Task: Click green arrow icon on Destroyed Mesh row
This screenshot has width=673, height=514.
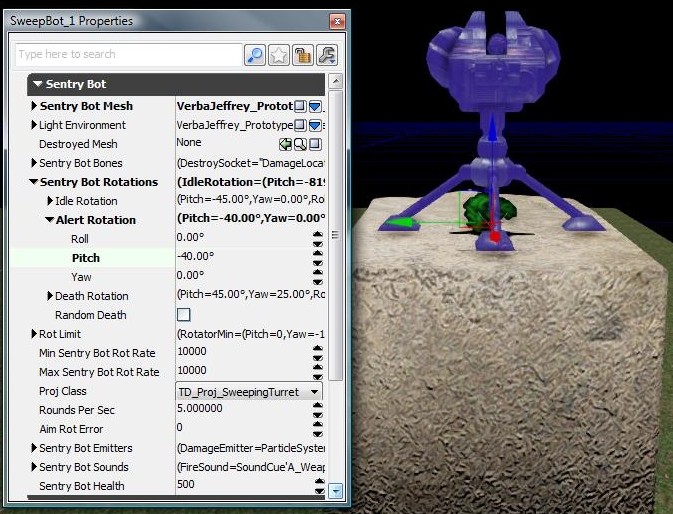Action: pos(285,144)
